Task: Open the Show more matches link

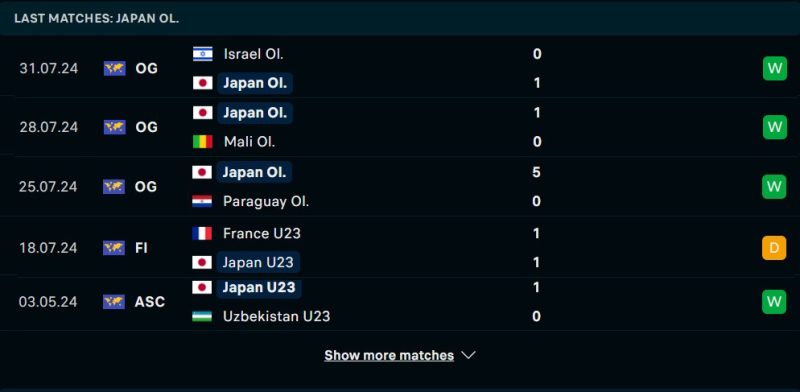Action: pos(389,355)
